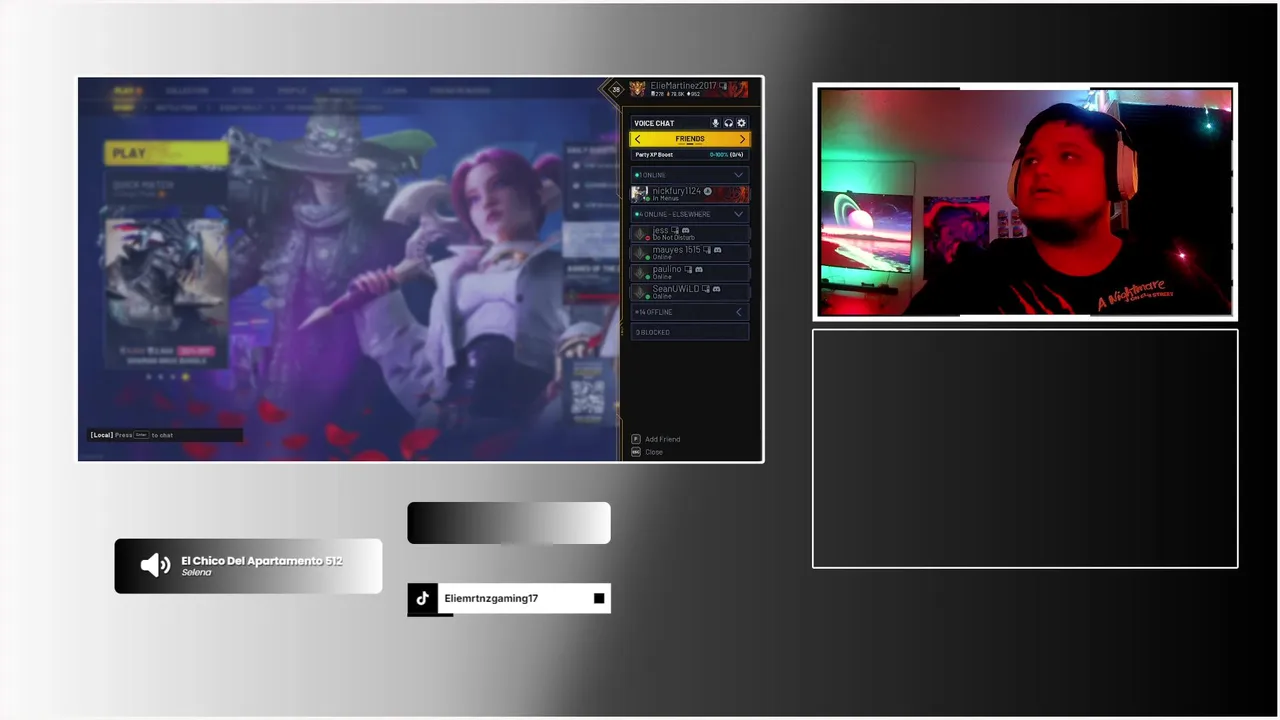The height and width of the screenshot is (720, 1280).
Task: Select the FRIENDS tab header
Action: coord(690,139)
